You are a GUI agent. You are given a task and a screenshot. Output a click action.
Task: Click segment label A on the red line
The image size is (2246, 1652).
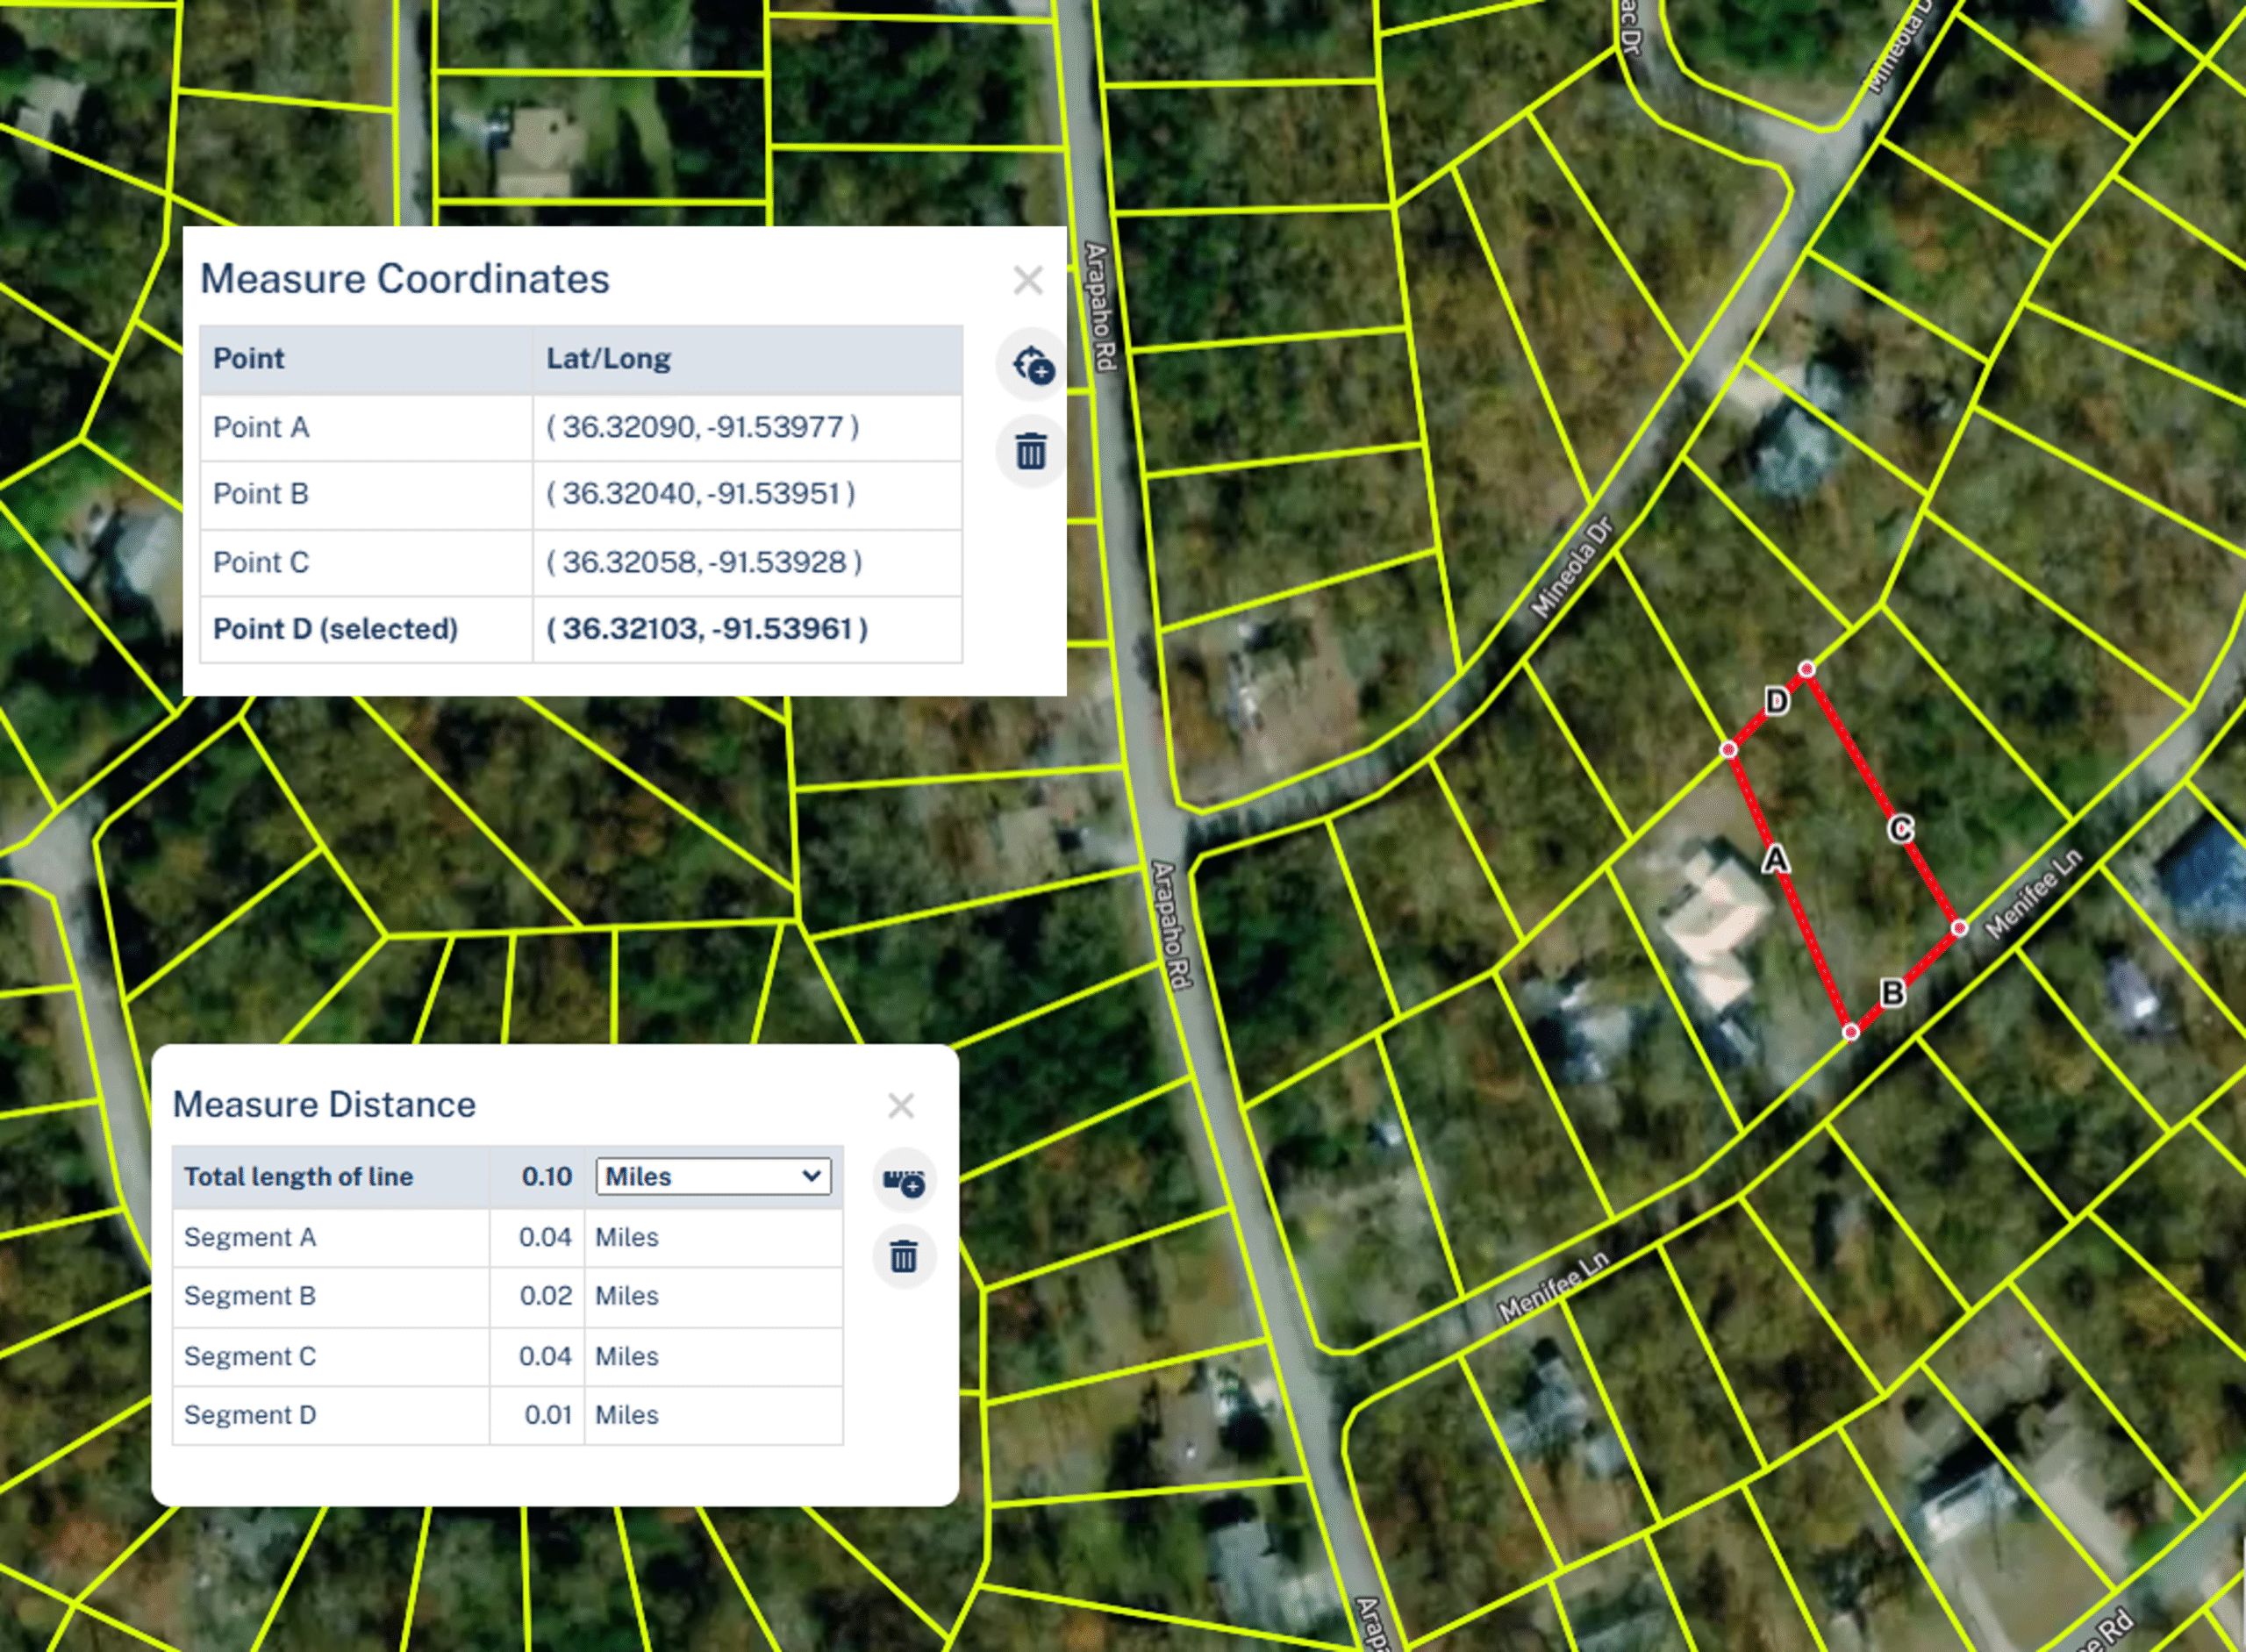pos(1775,859)
